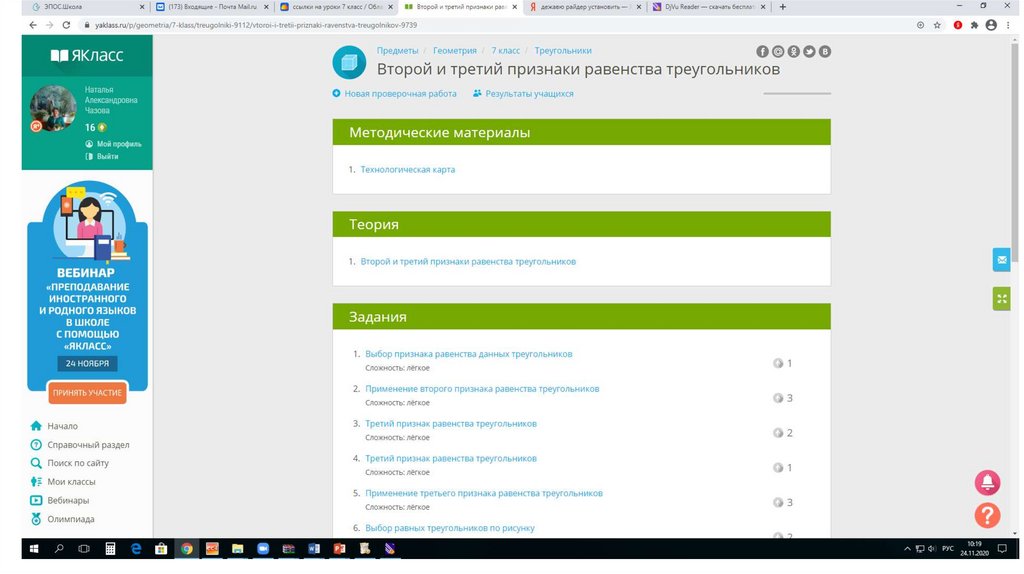Click 'ПРИНЯТЬ УЧАСТИЕ' webinar button
This screenshot has width=1024, height=574.
tap(88, 392)
